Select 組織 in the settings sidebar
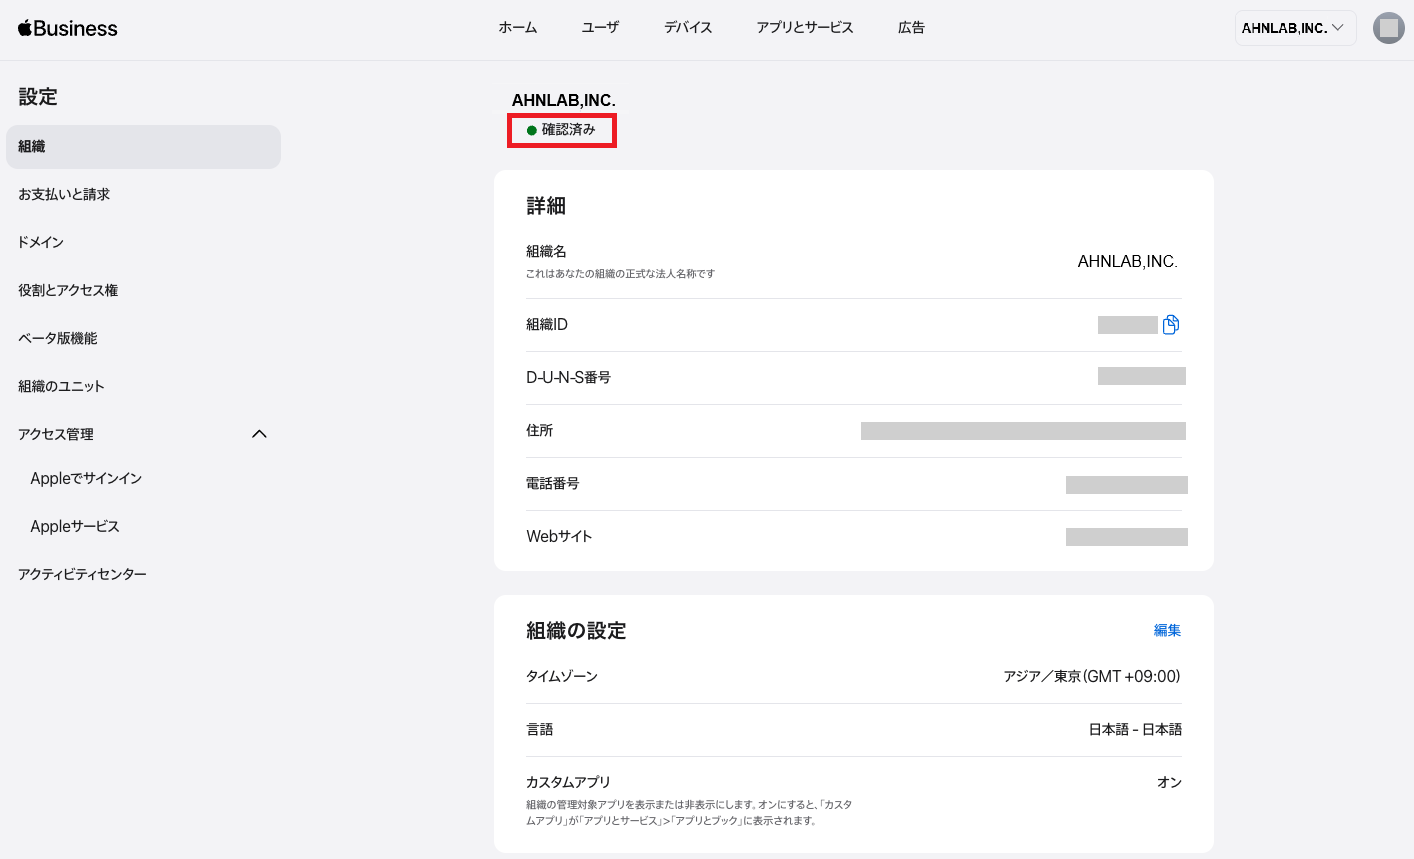This screenshot has width=1414, height=859. 143,147
